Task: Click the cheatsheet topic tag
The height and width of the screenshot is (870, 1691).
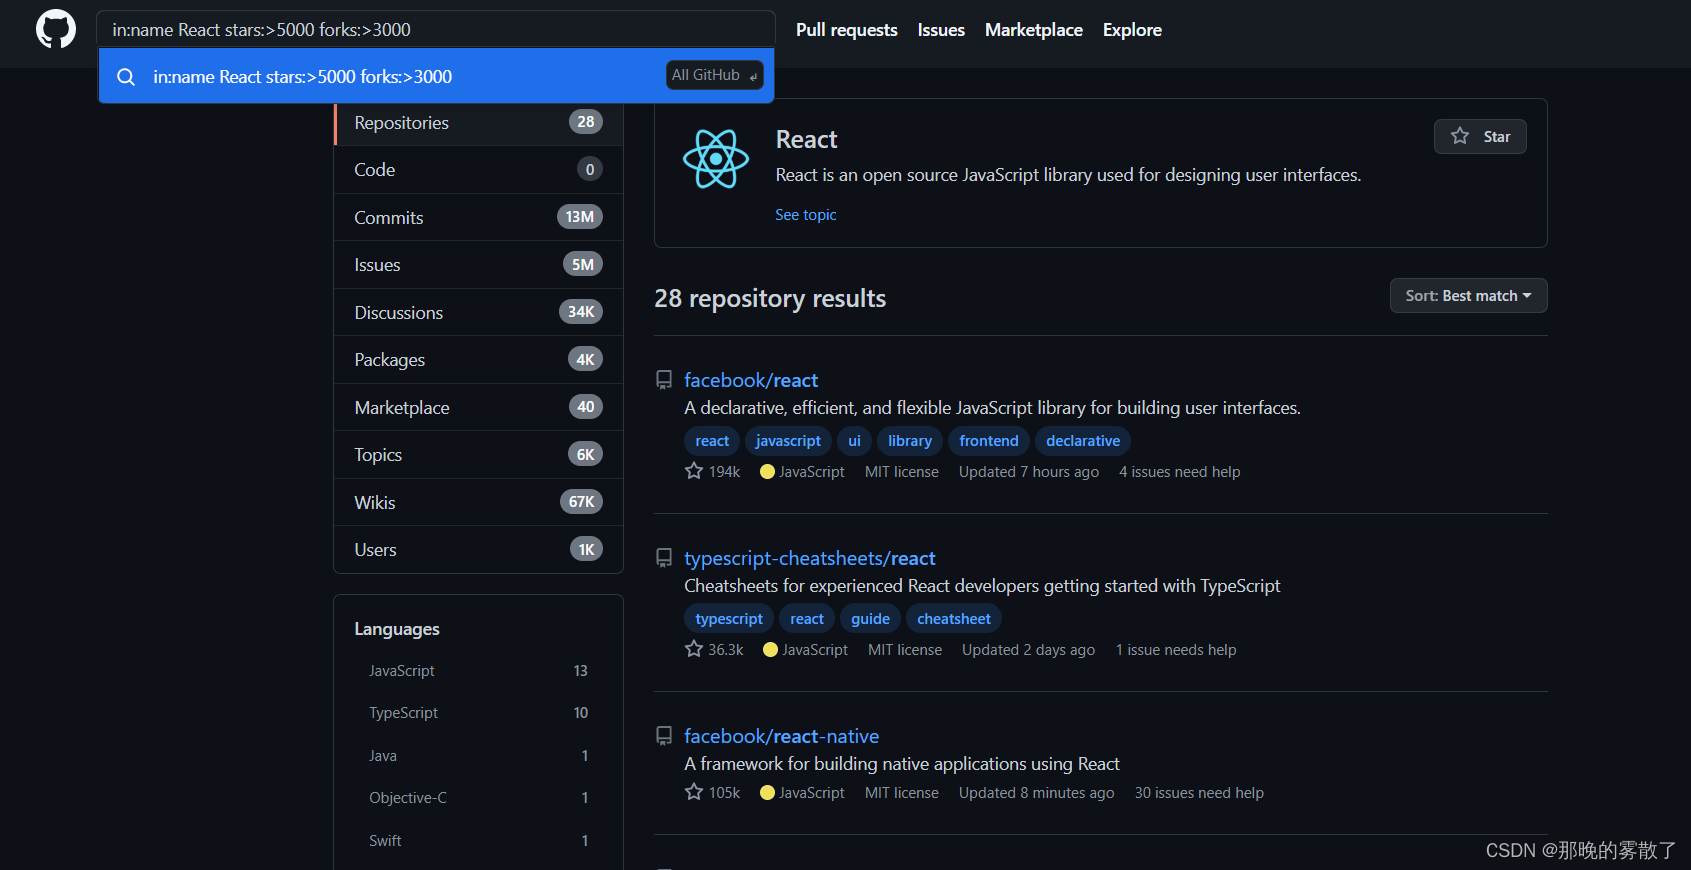Action: 954,619
